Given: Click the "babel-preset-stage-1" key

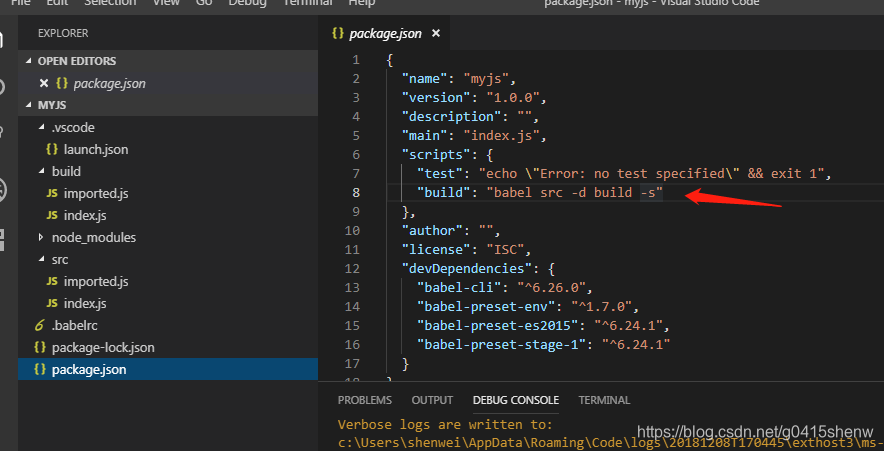Looking at the screenshot, I should (x=501, y=344).
